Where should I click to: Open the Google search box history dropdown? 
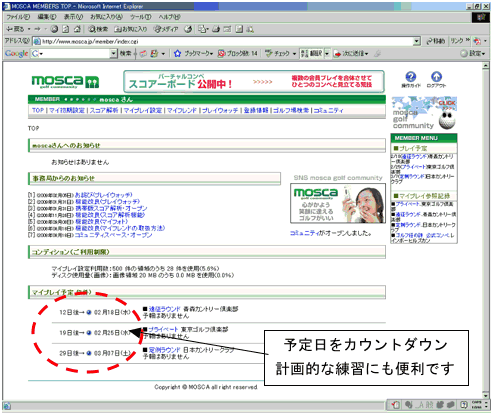click(x=114, y=53)
